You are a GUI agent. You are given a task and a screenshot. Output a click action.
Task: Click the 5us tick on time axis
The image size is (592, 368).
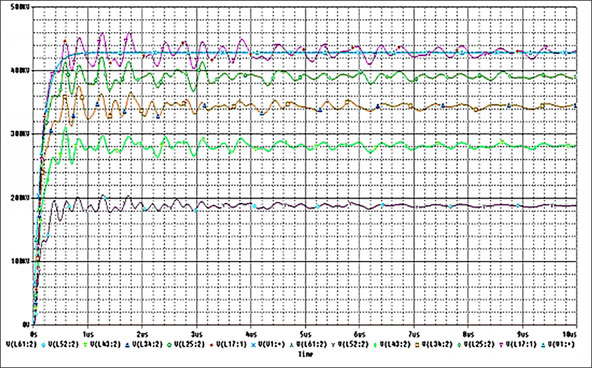[305, 335]
